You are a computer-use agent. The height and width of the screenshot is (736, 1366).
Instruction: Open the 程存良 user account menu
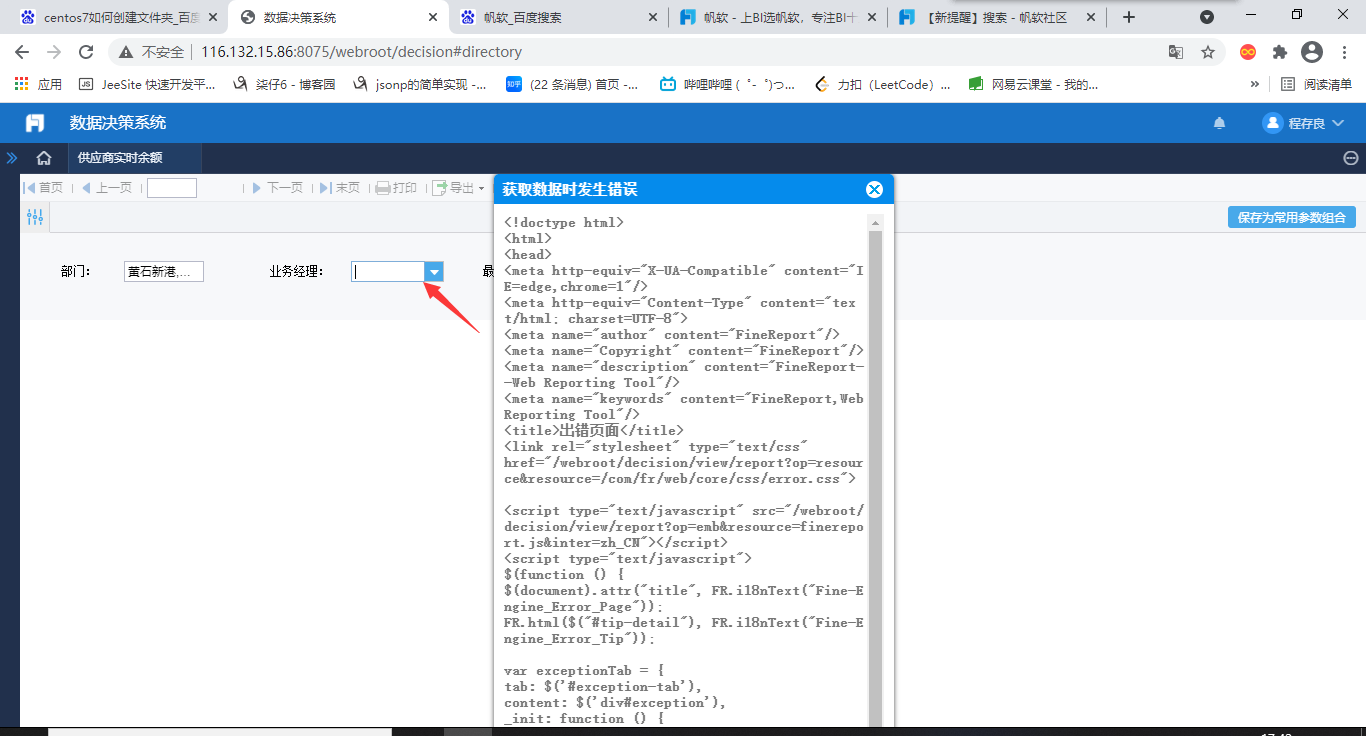1304,123
